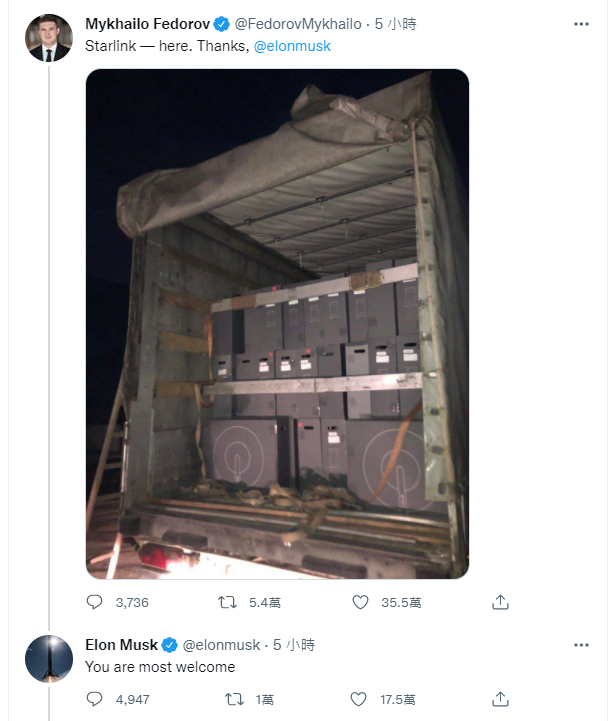
Task: Click the @FedorovMykhailo handle
Action: point(306,24)
